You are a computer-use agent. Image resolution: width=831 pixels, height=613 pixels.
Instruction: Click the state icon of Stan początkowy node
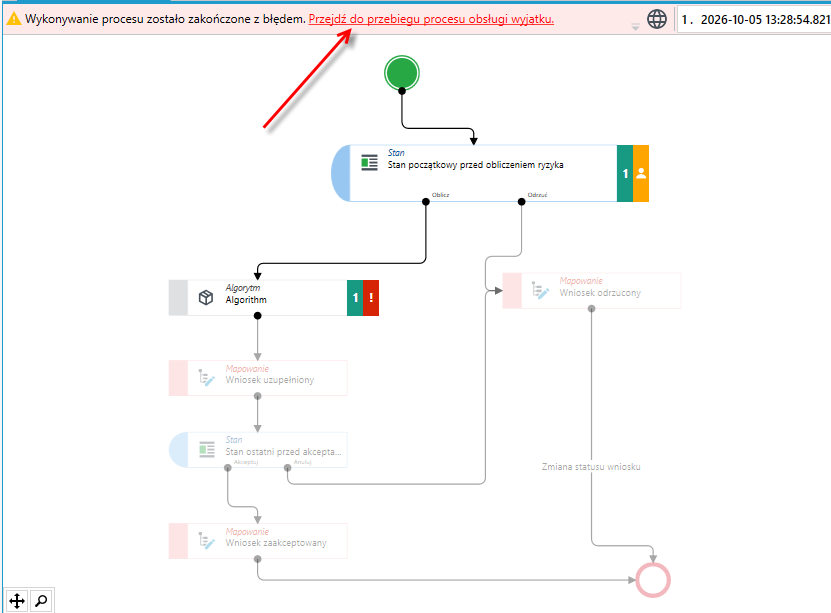tap(369, 162)
